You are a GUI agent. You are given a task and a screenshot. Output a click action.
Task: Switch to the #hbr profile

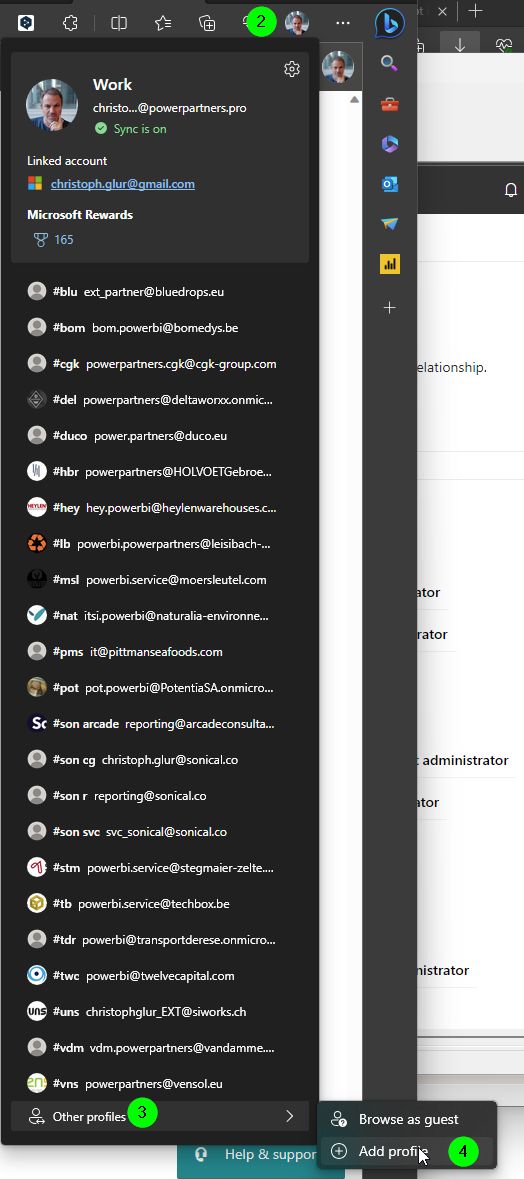coord(160,471)
